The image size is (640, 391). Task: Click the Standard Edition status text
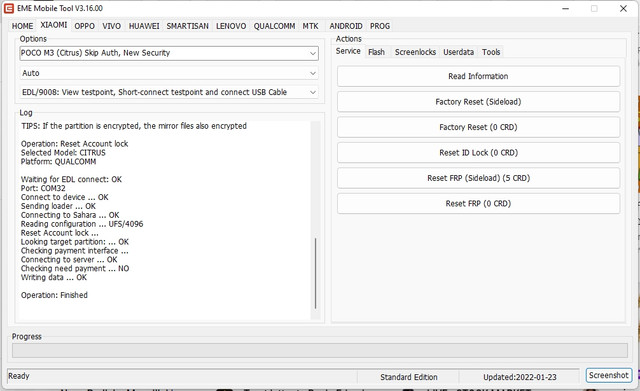pyautogui.click(x=409, y=377)
